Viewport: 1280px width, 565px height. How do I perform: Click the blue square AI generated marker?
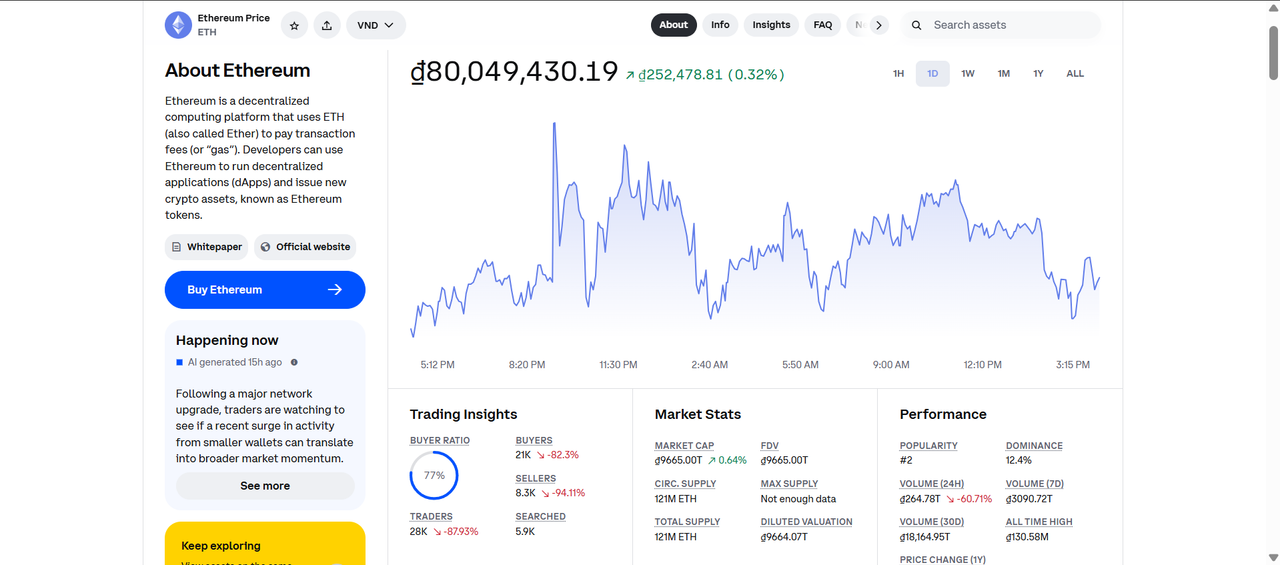180,362
